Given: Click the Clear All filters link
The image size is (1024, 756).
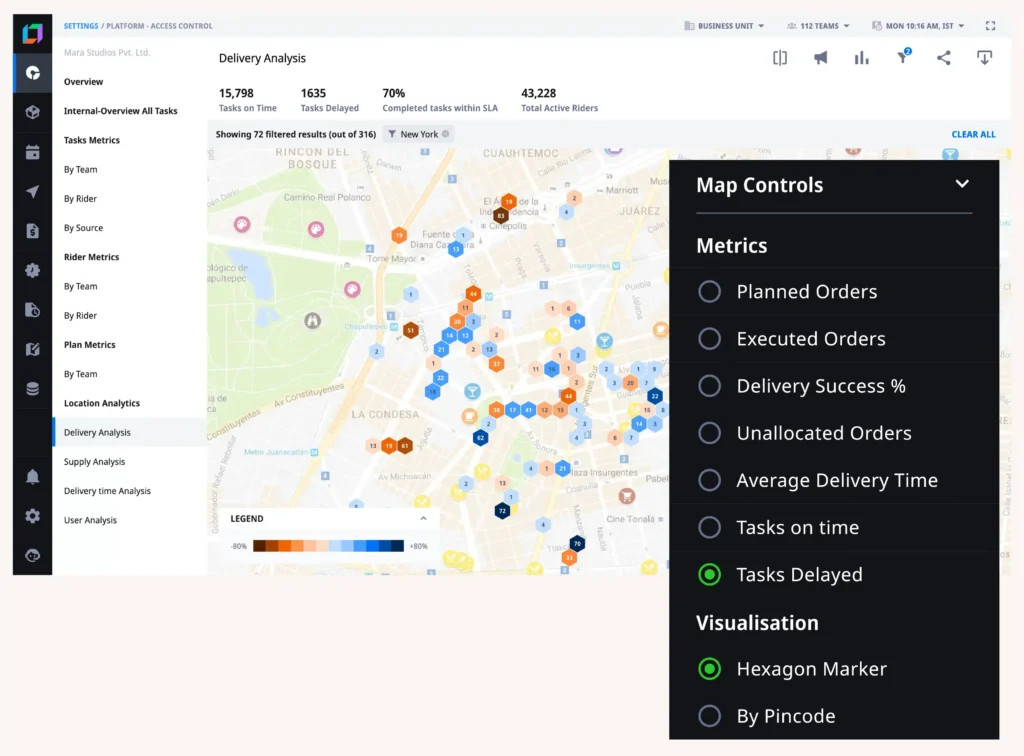Looking at the screenshot, I should [972, 134].
